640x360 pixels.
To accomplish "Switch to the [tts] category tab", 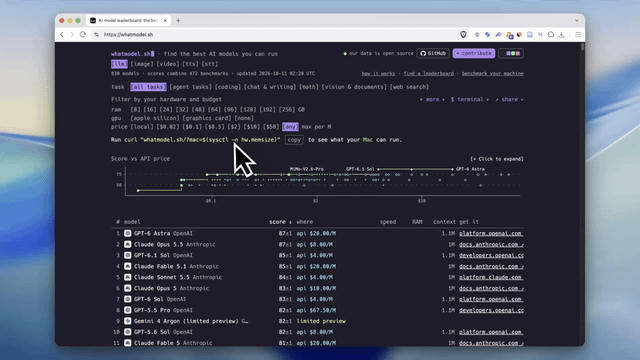I will click(x=190, y=64).
